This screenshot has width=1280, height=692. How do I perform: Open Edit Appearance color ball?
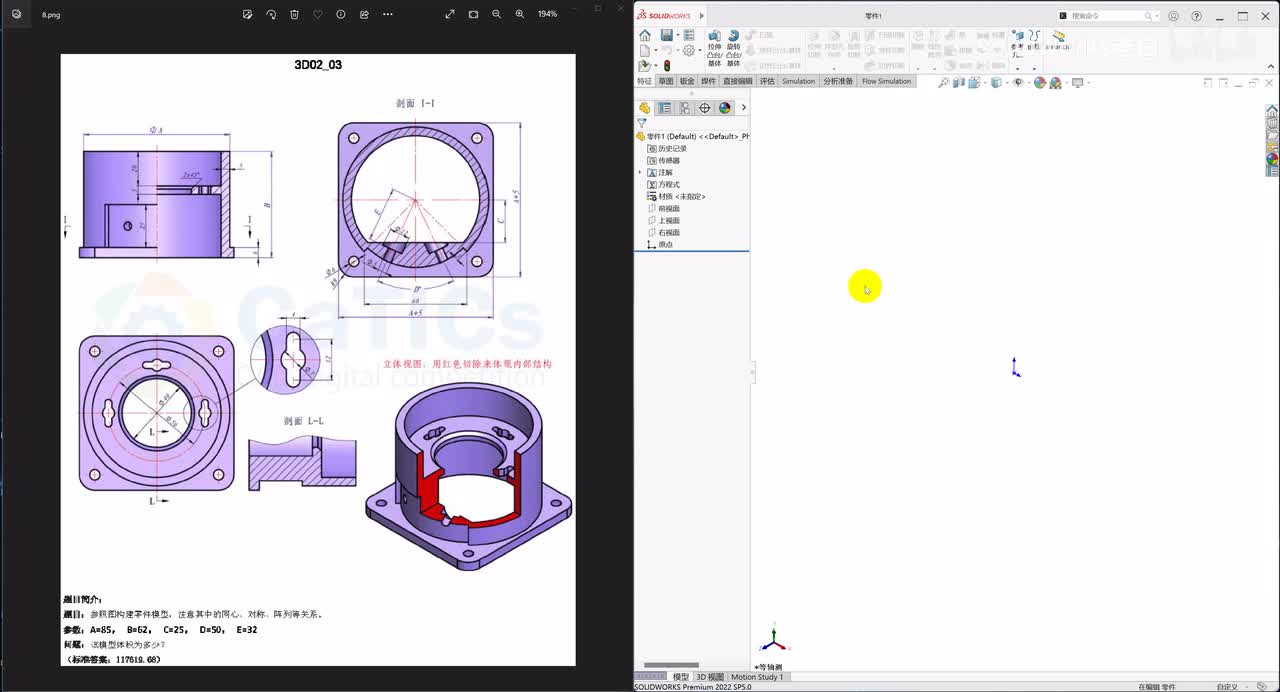point(1040,83)
